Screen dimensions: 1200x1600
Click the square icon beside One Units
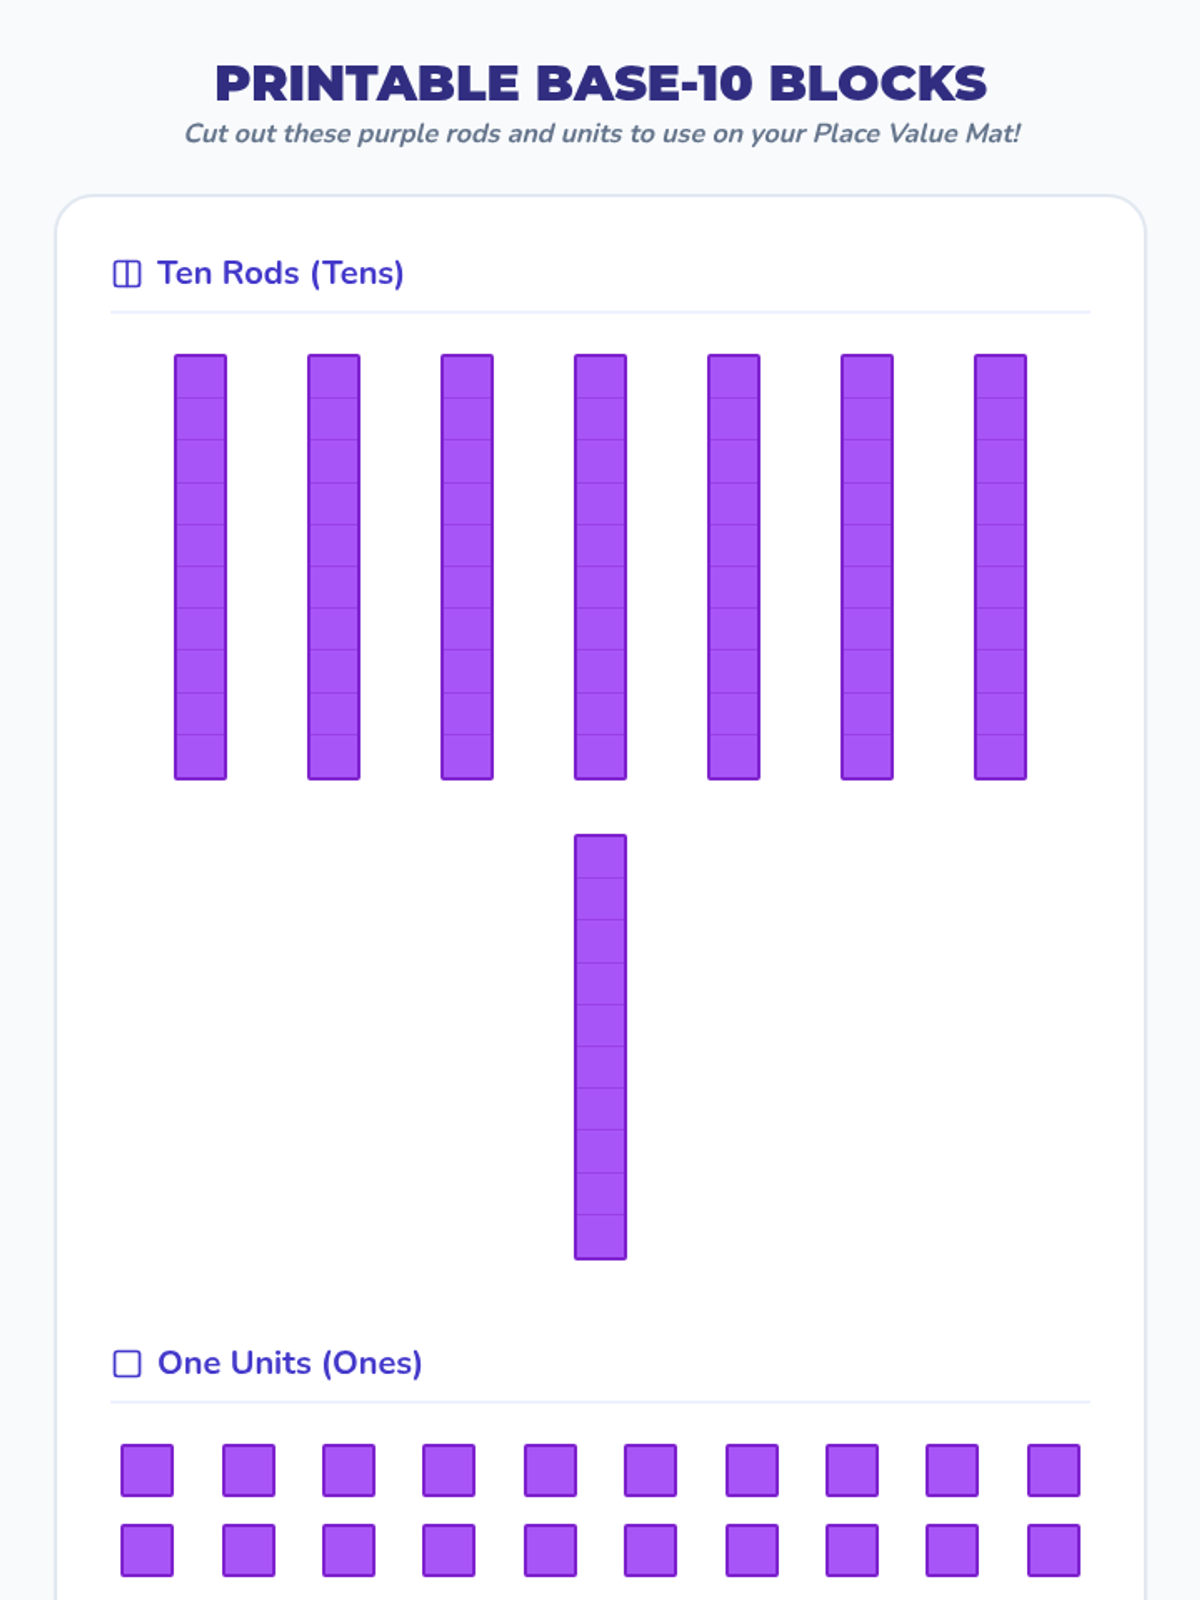pyautogui.click(x=127, y=1364)
